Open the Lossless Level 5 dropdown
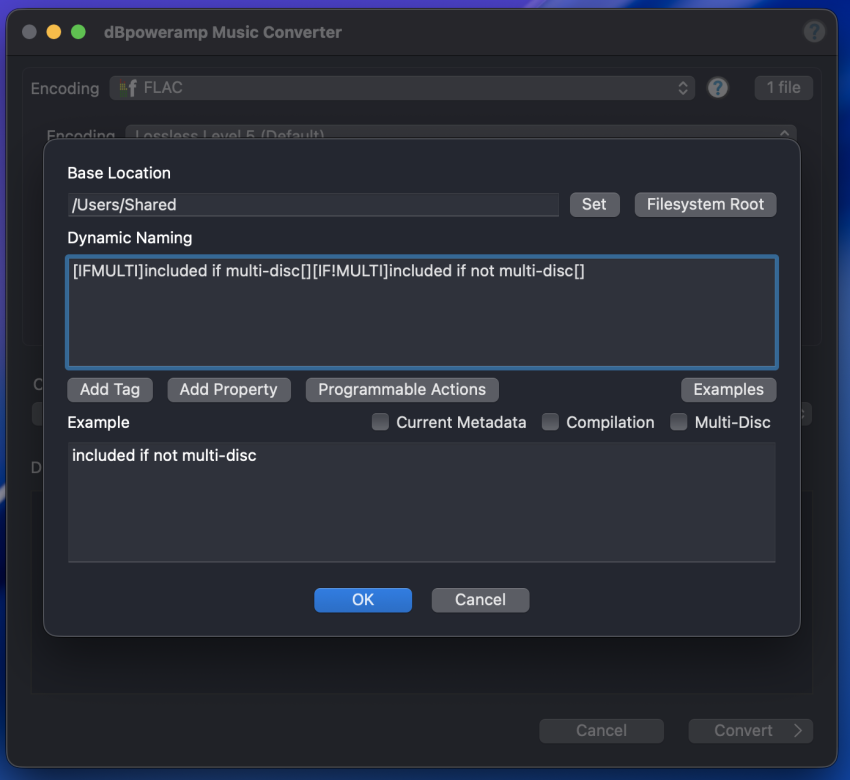Viewport: 850px width, 780px height. [x=461, y=133]
